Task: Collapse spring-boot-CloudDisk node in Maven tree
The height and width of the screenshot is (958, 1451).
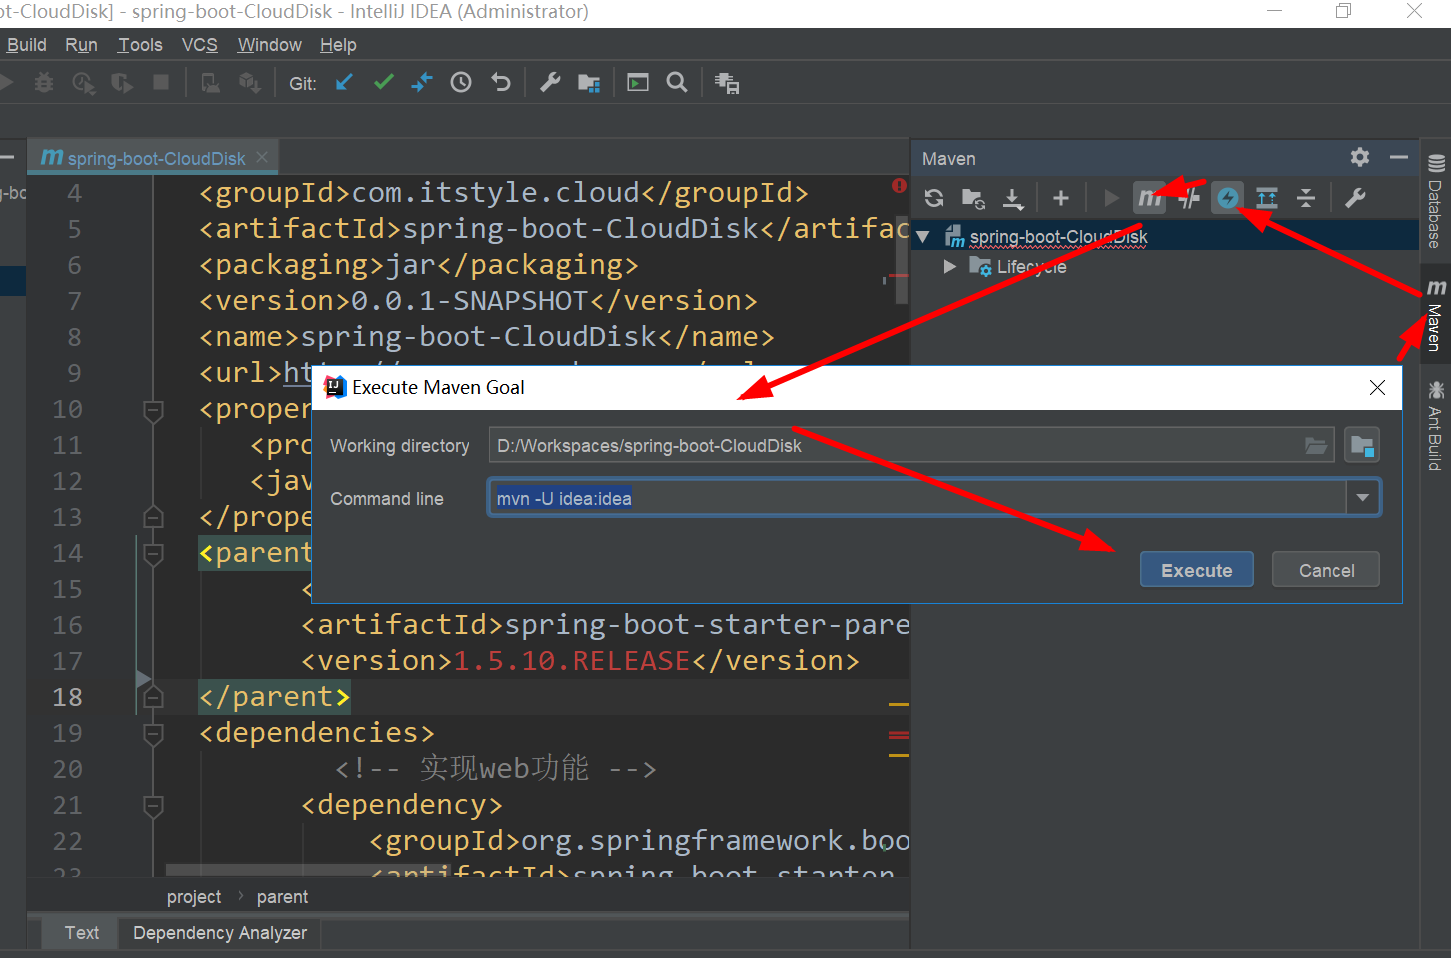Action: pyautogui.click(x=923, y=237)
